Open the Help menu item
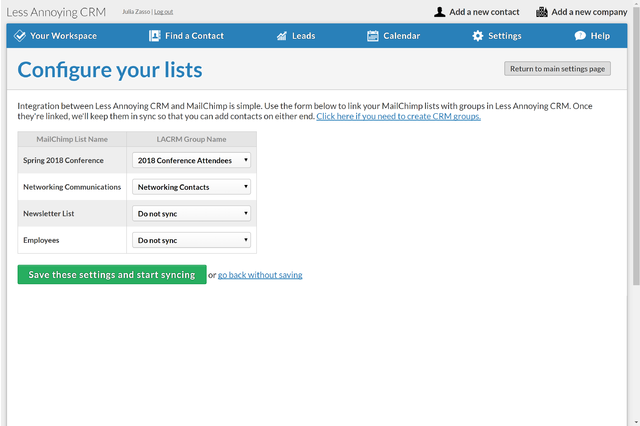The width and height of the screenshot is (640, 426). coord(592,36)
